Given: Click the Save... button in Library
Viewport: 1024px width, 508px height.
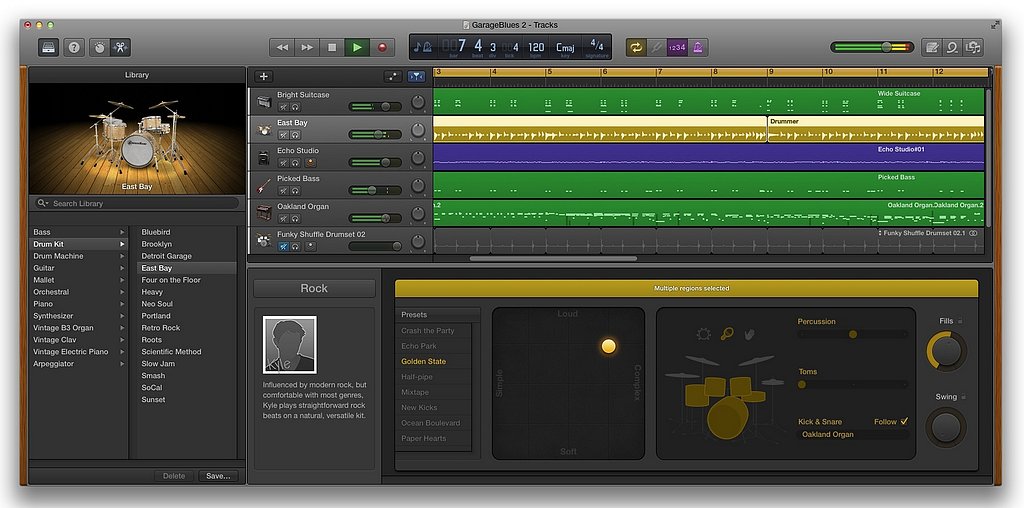Looking at the screenshot, I should point(218,476).
